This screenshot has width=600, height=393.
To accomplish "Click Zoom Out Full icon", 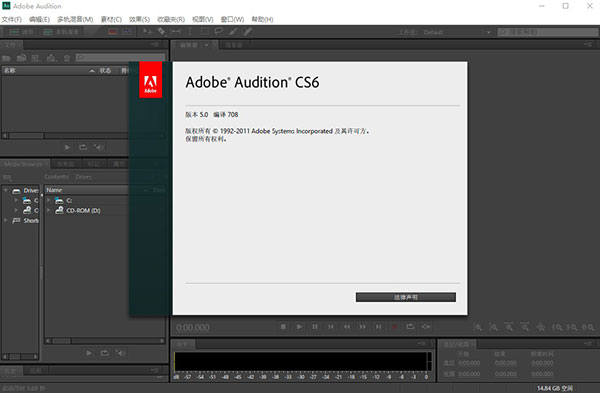I will point(540,327).
